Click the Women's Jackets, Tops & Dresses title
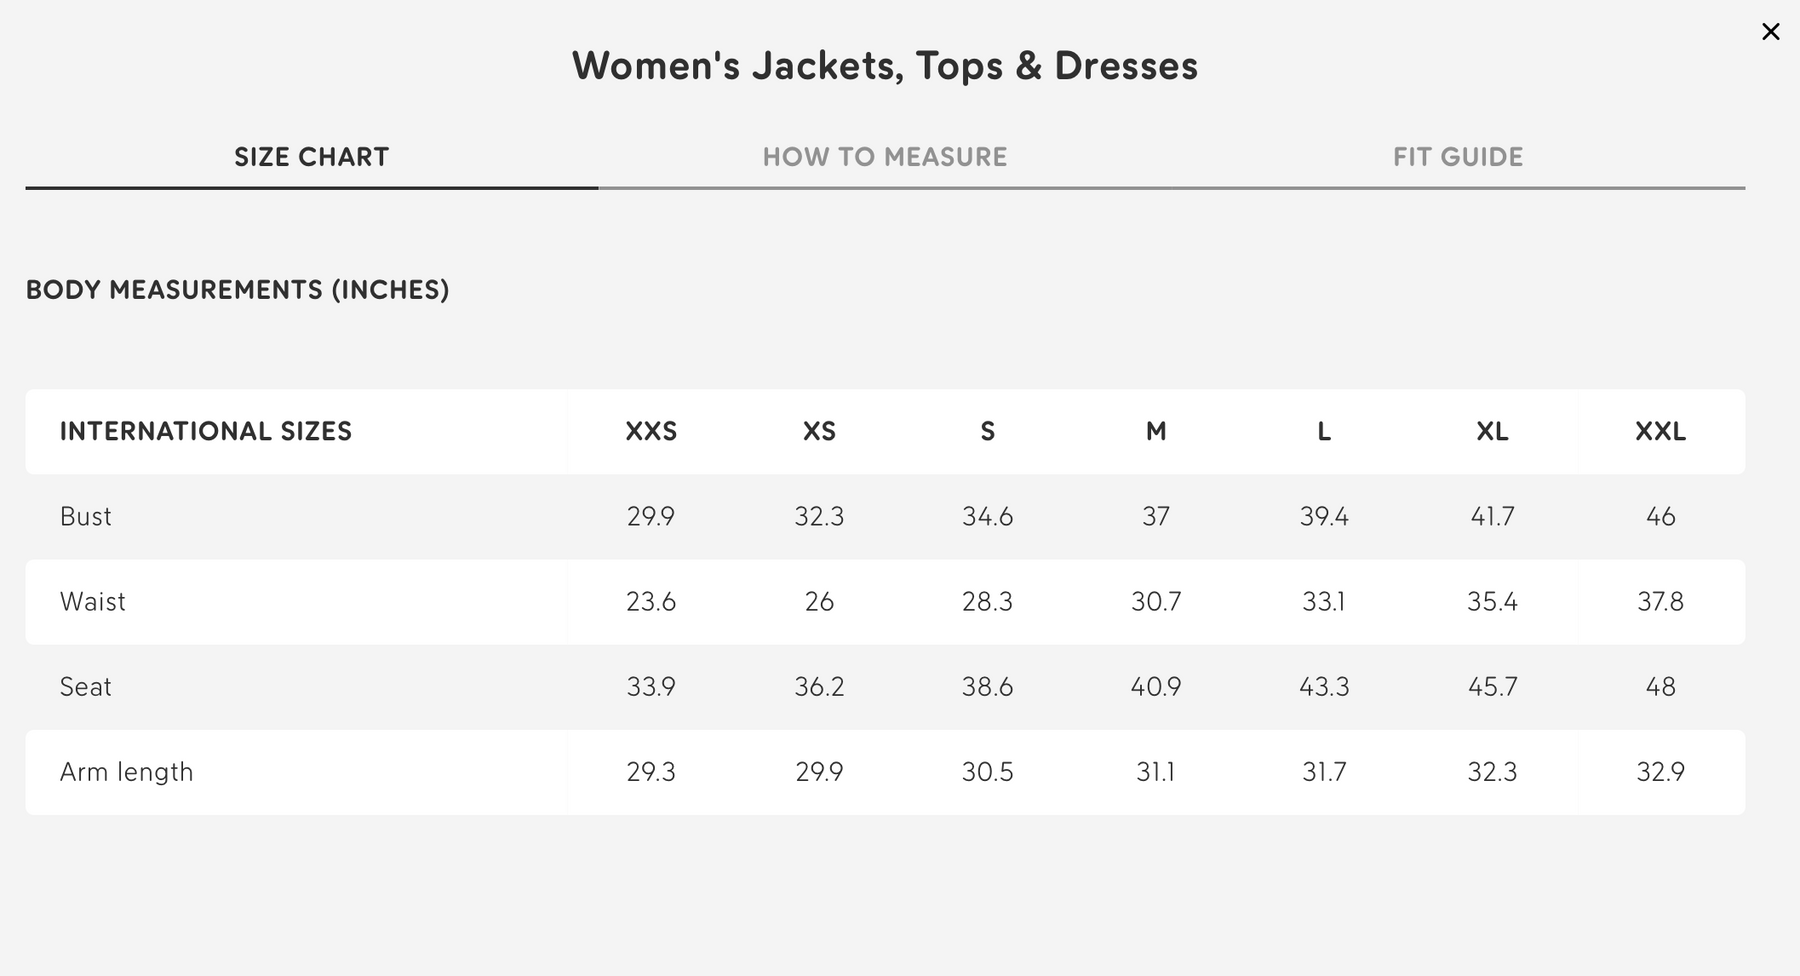 [x=884, y=66]
